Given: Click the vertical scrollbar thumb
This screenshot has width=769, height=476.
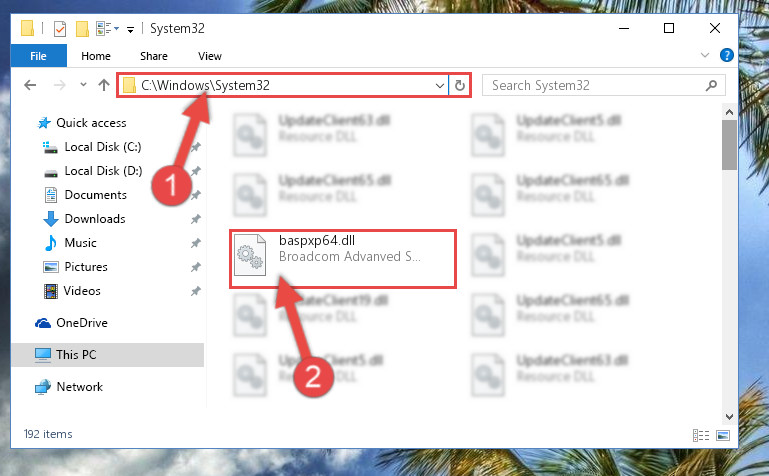Looking at the screenshot, I should pyautogui.click(x=729, y=145).
